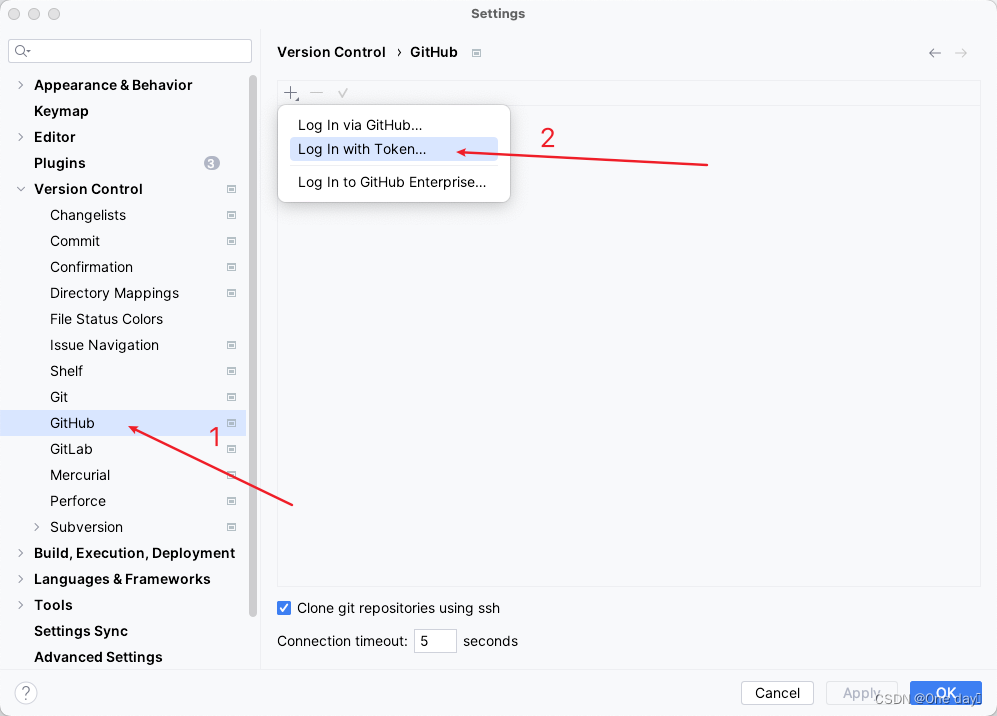Choose Log In to GitHub Enterprise
The width and height of the screenshot is (997, 716).
point(394,182)
